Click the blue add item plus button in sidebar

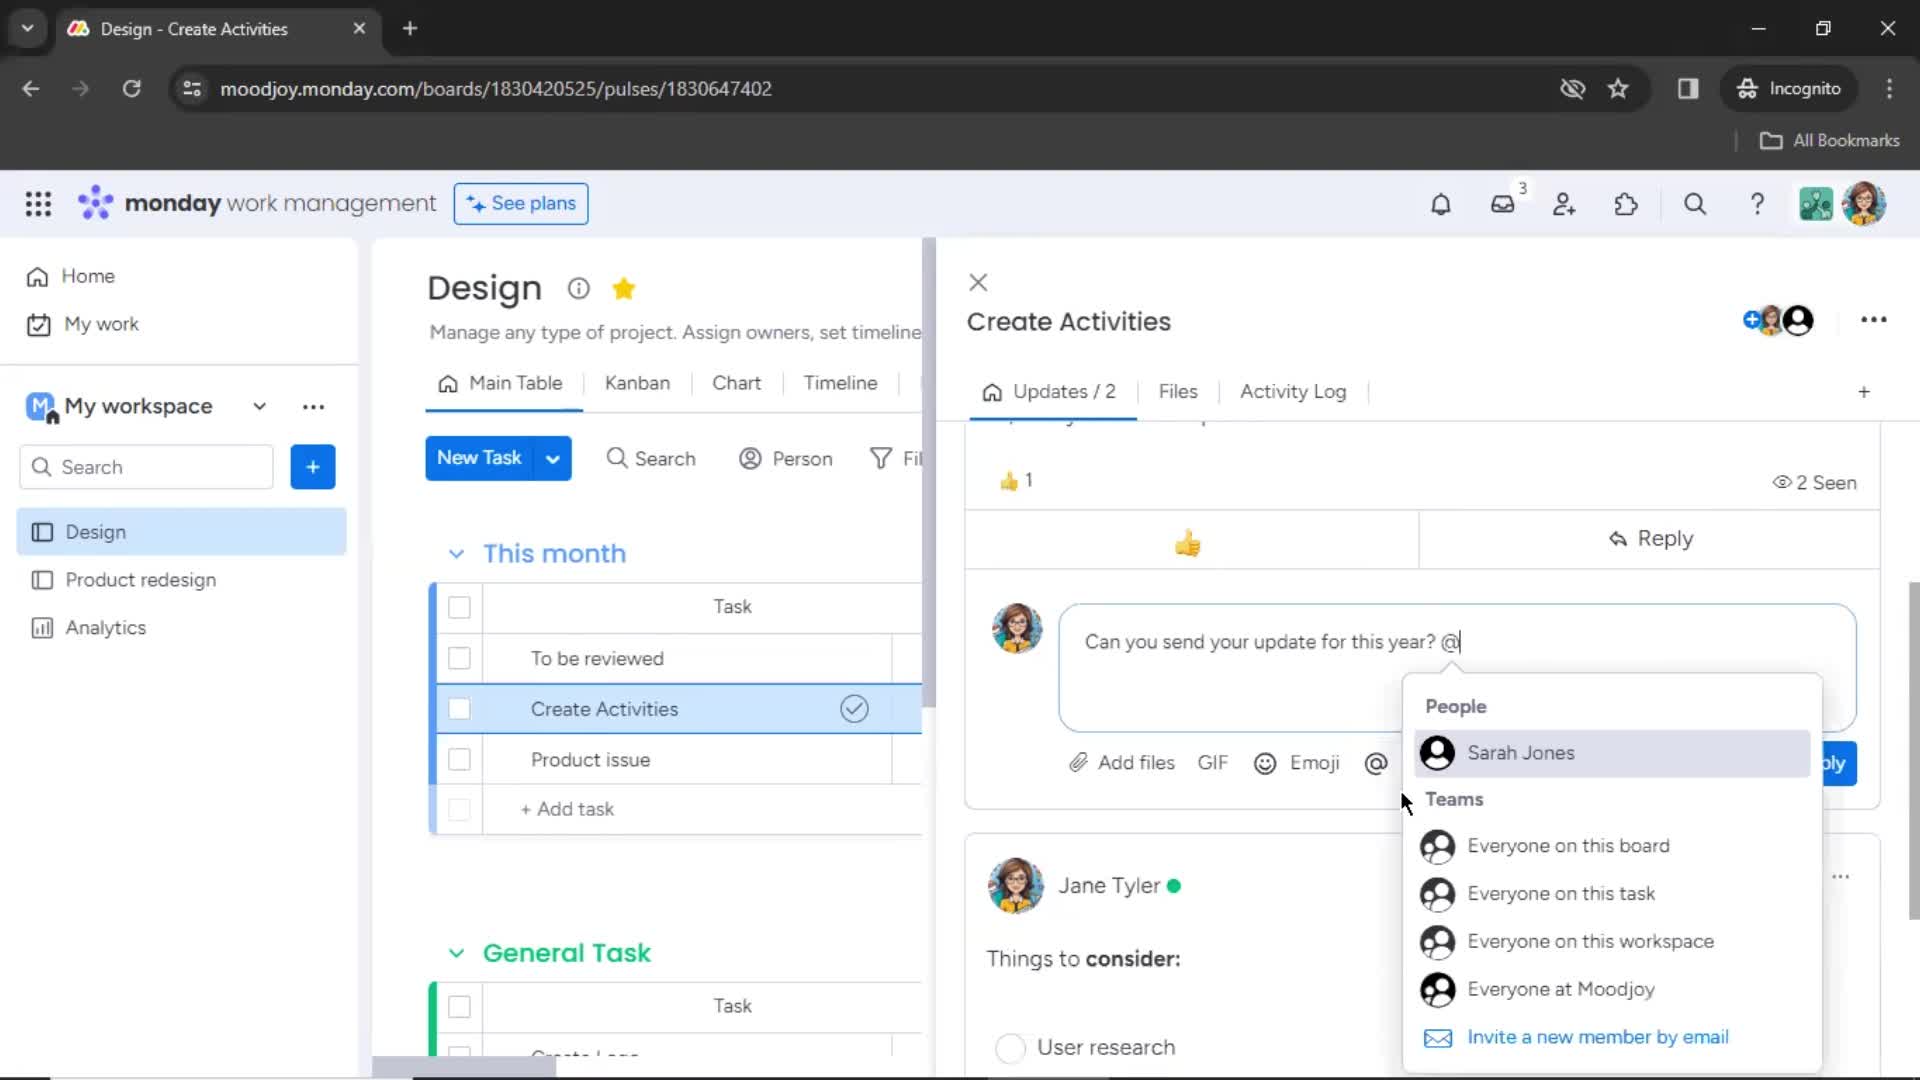tap(313, 467)
